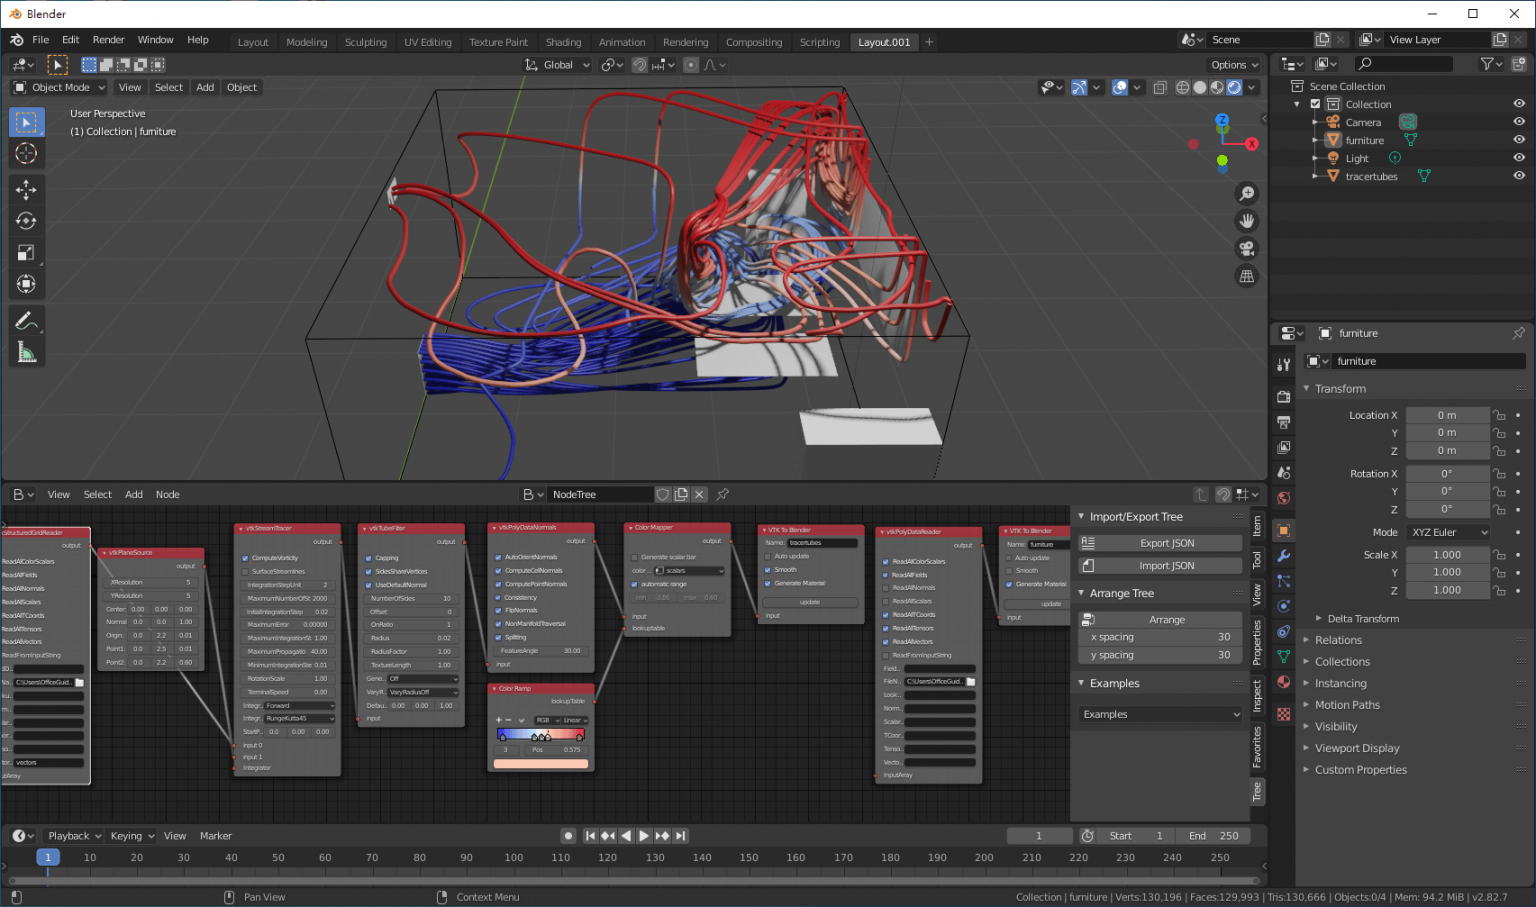Image resolution: width=1536 pixels, height=907 pixels.
Task: Hide the Light object in the Outliner
Action: (1519, 157)
